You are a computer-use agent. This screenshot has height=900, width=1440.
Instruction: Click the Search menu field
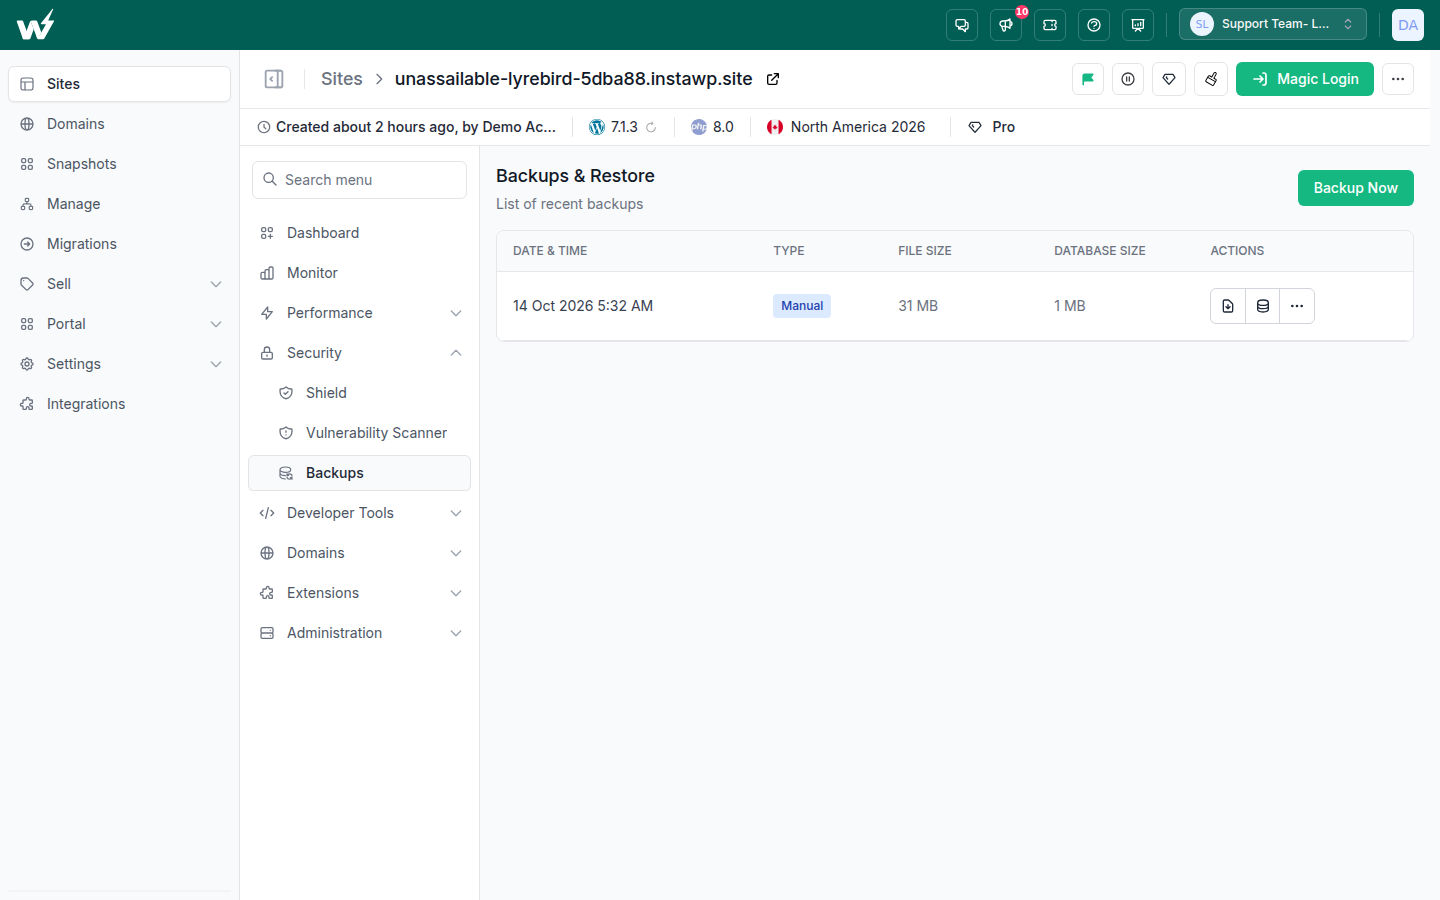tap(359, 180)
